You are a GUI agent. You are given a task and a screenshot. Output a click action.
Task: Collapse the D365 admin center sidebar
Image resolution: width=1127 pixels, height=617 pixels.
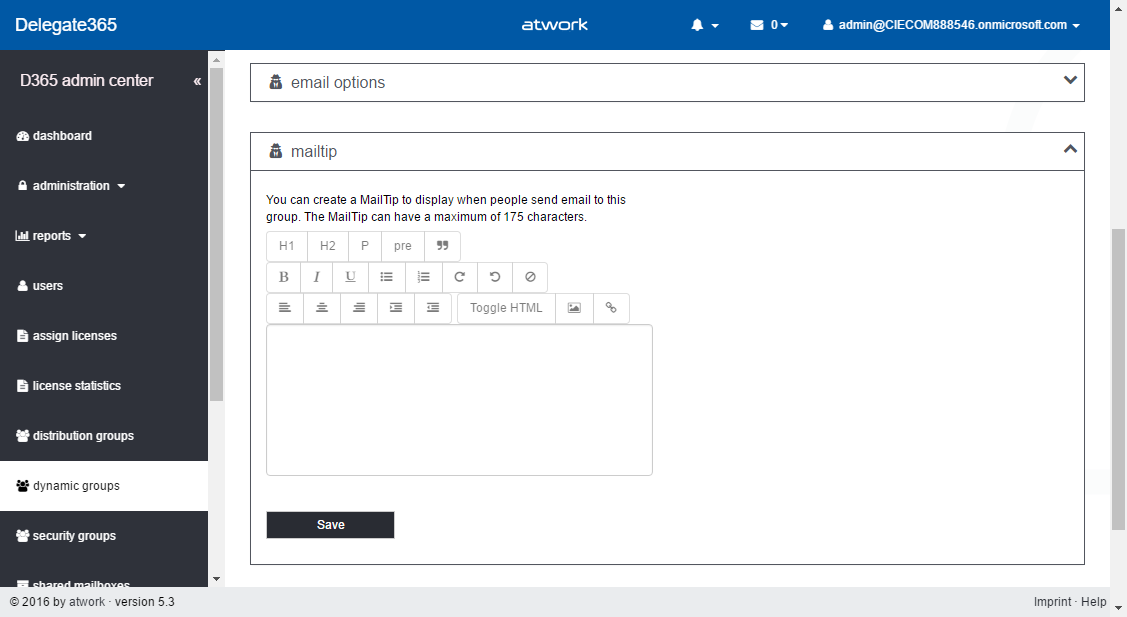tap(197, 81)
